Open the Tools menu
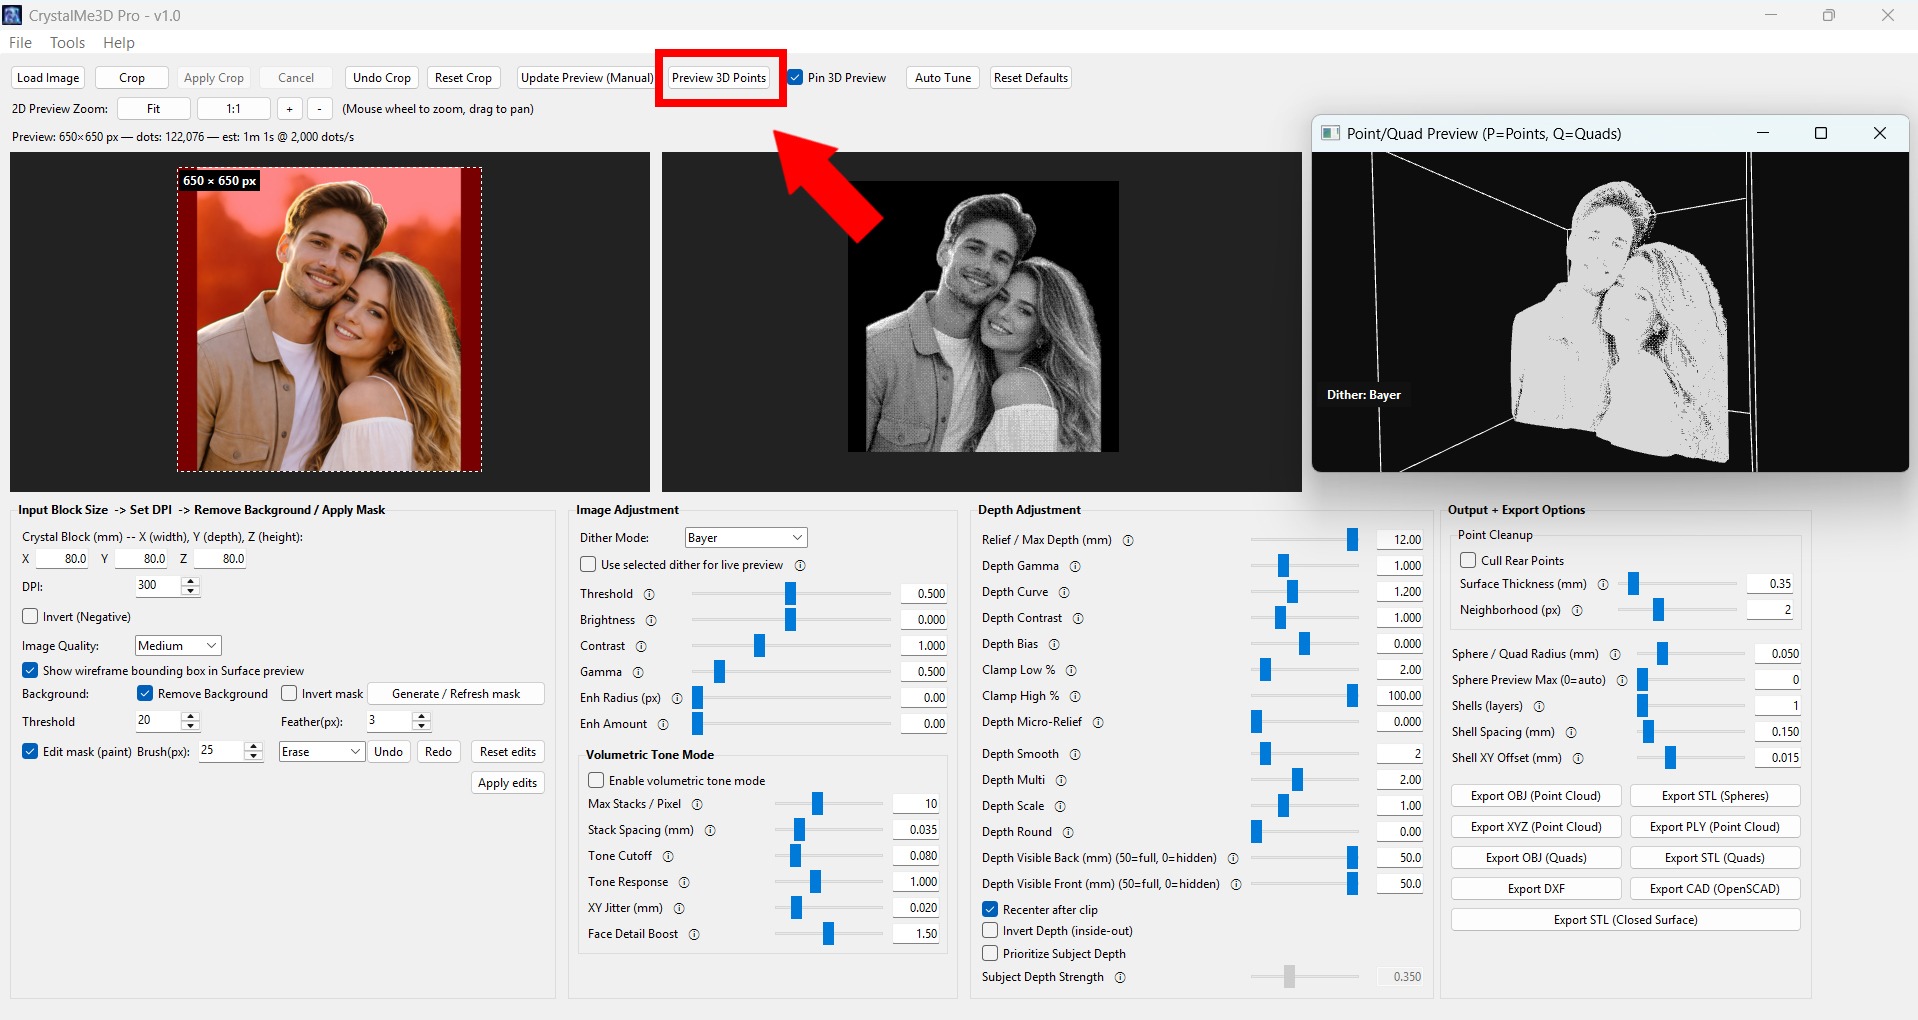Screen dimensions: 1918x1020 pos(67,43)
